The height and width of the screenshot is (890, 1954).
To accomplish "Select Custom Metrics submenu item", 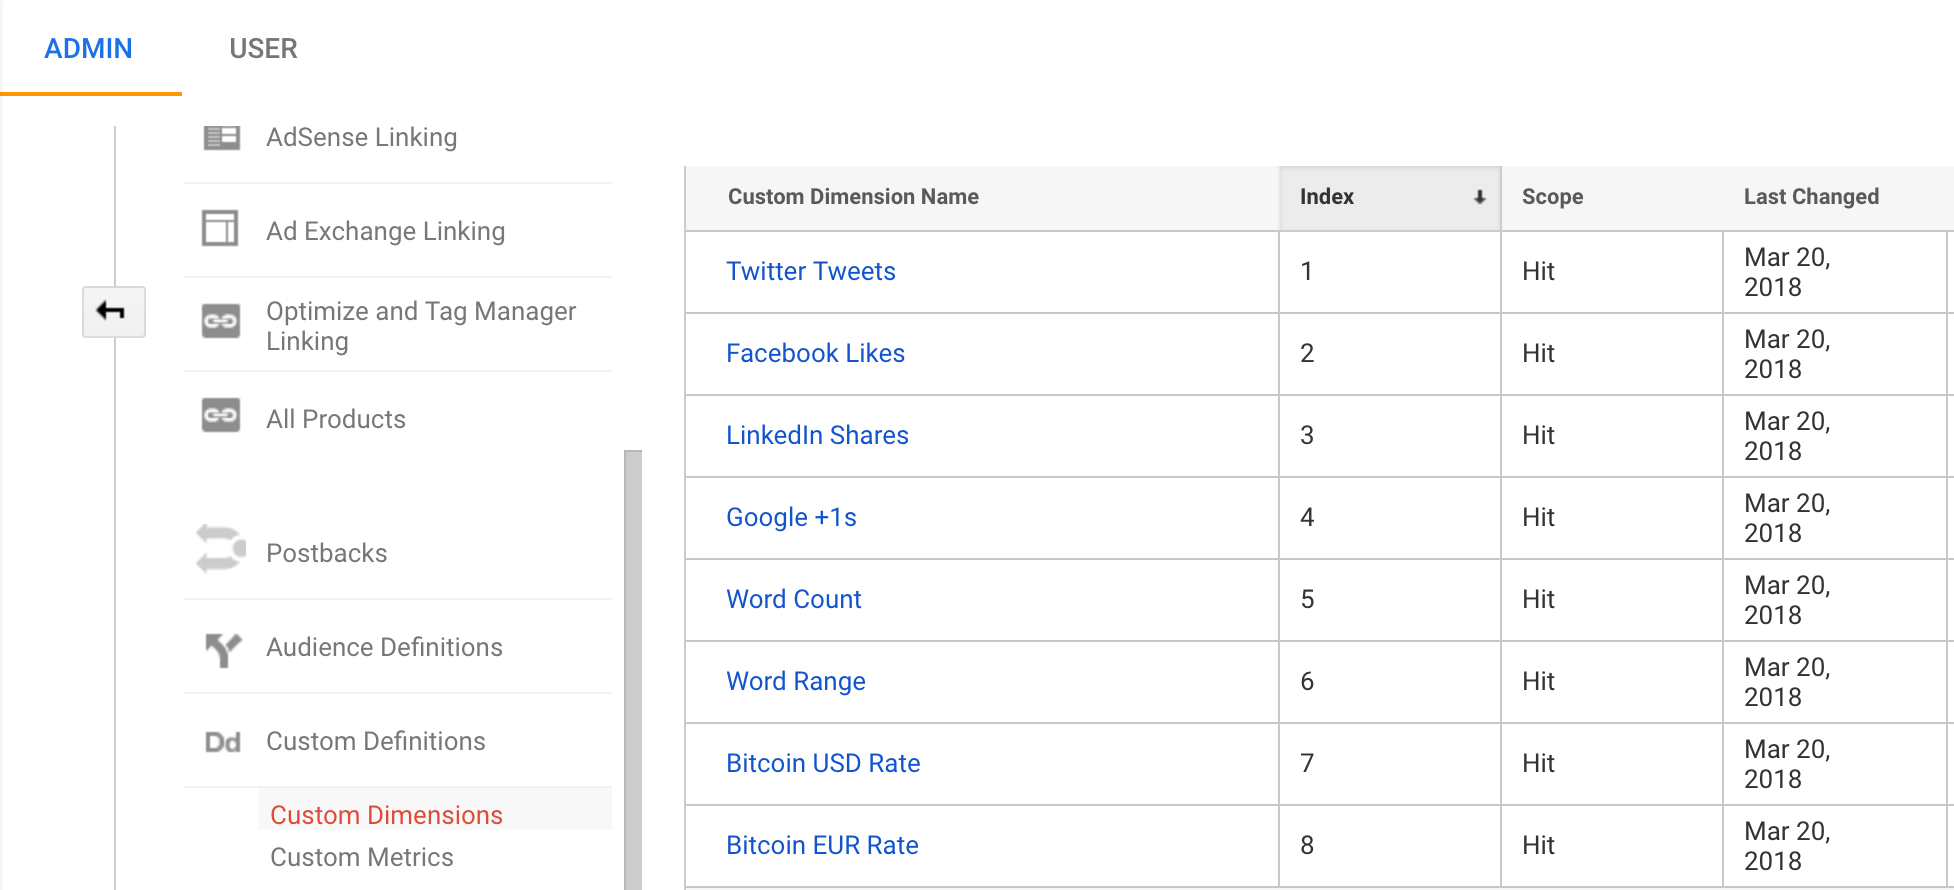I will click(x=361, y=857).
